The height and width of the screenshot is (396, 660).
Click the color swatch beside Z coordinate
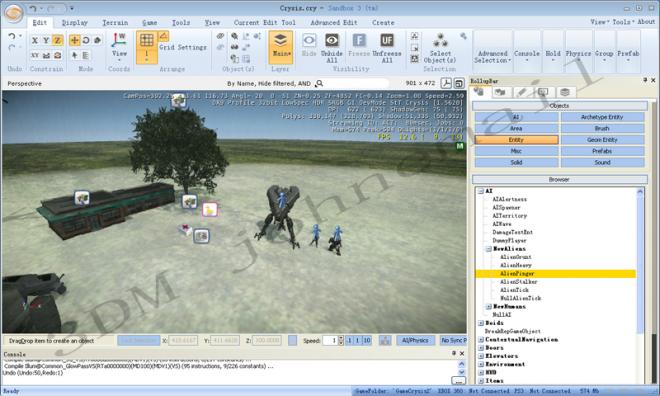[292, 340]
